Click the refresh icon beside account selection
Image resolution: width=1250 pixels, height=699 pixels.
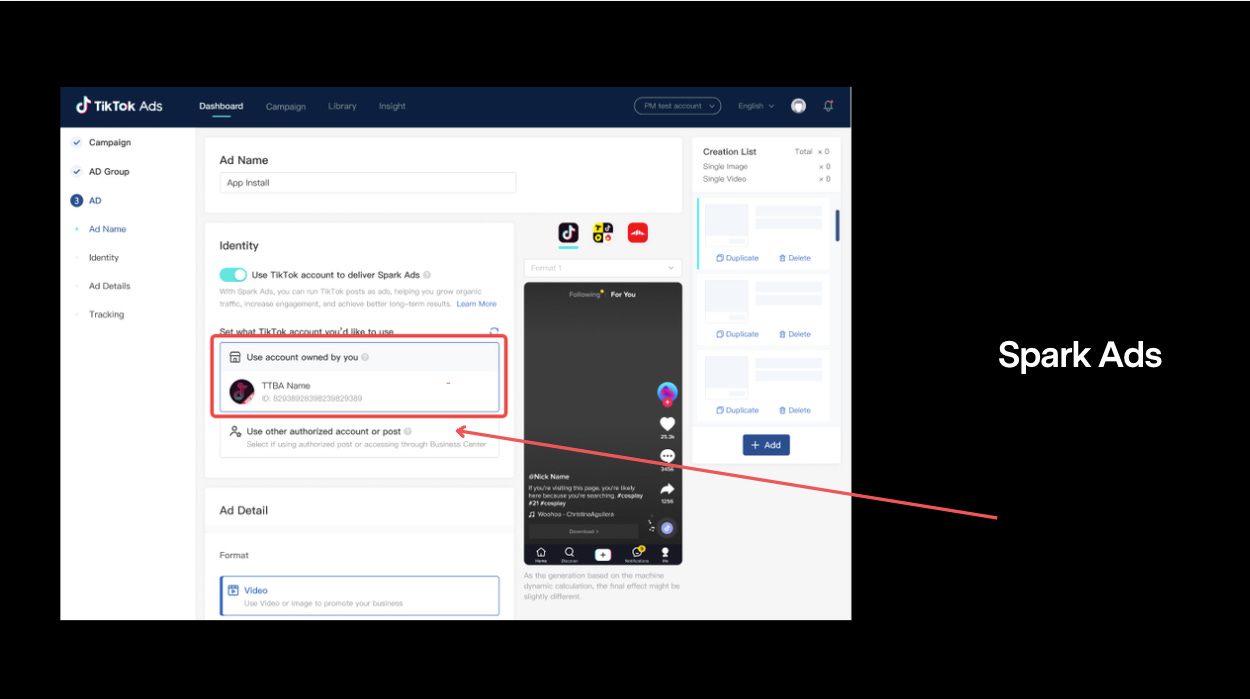pyautogui.click(x=494, y=331)
